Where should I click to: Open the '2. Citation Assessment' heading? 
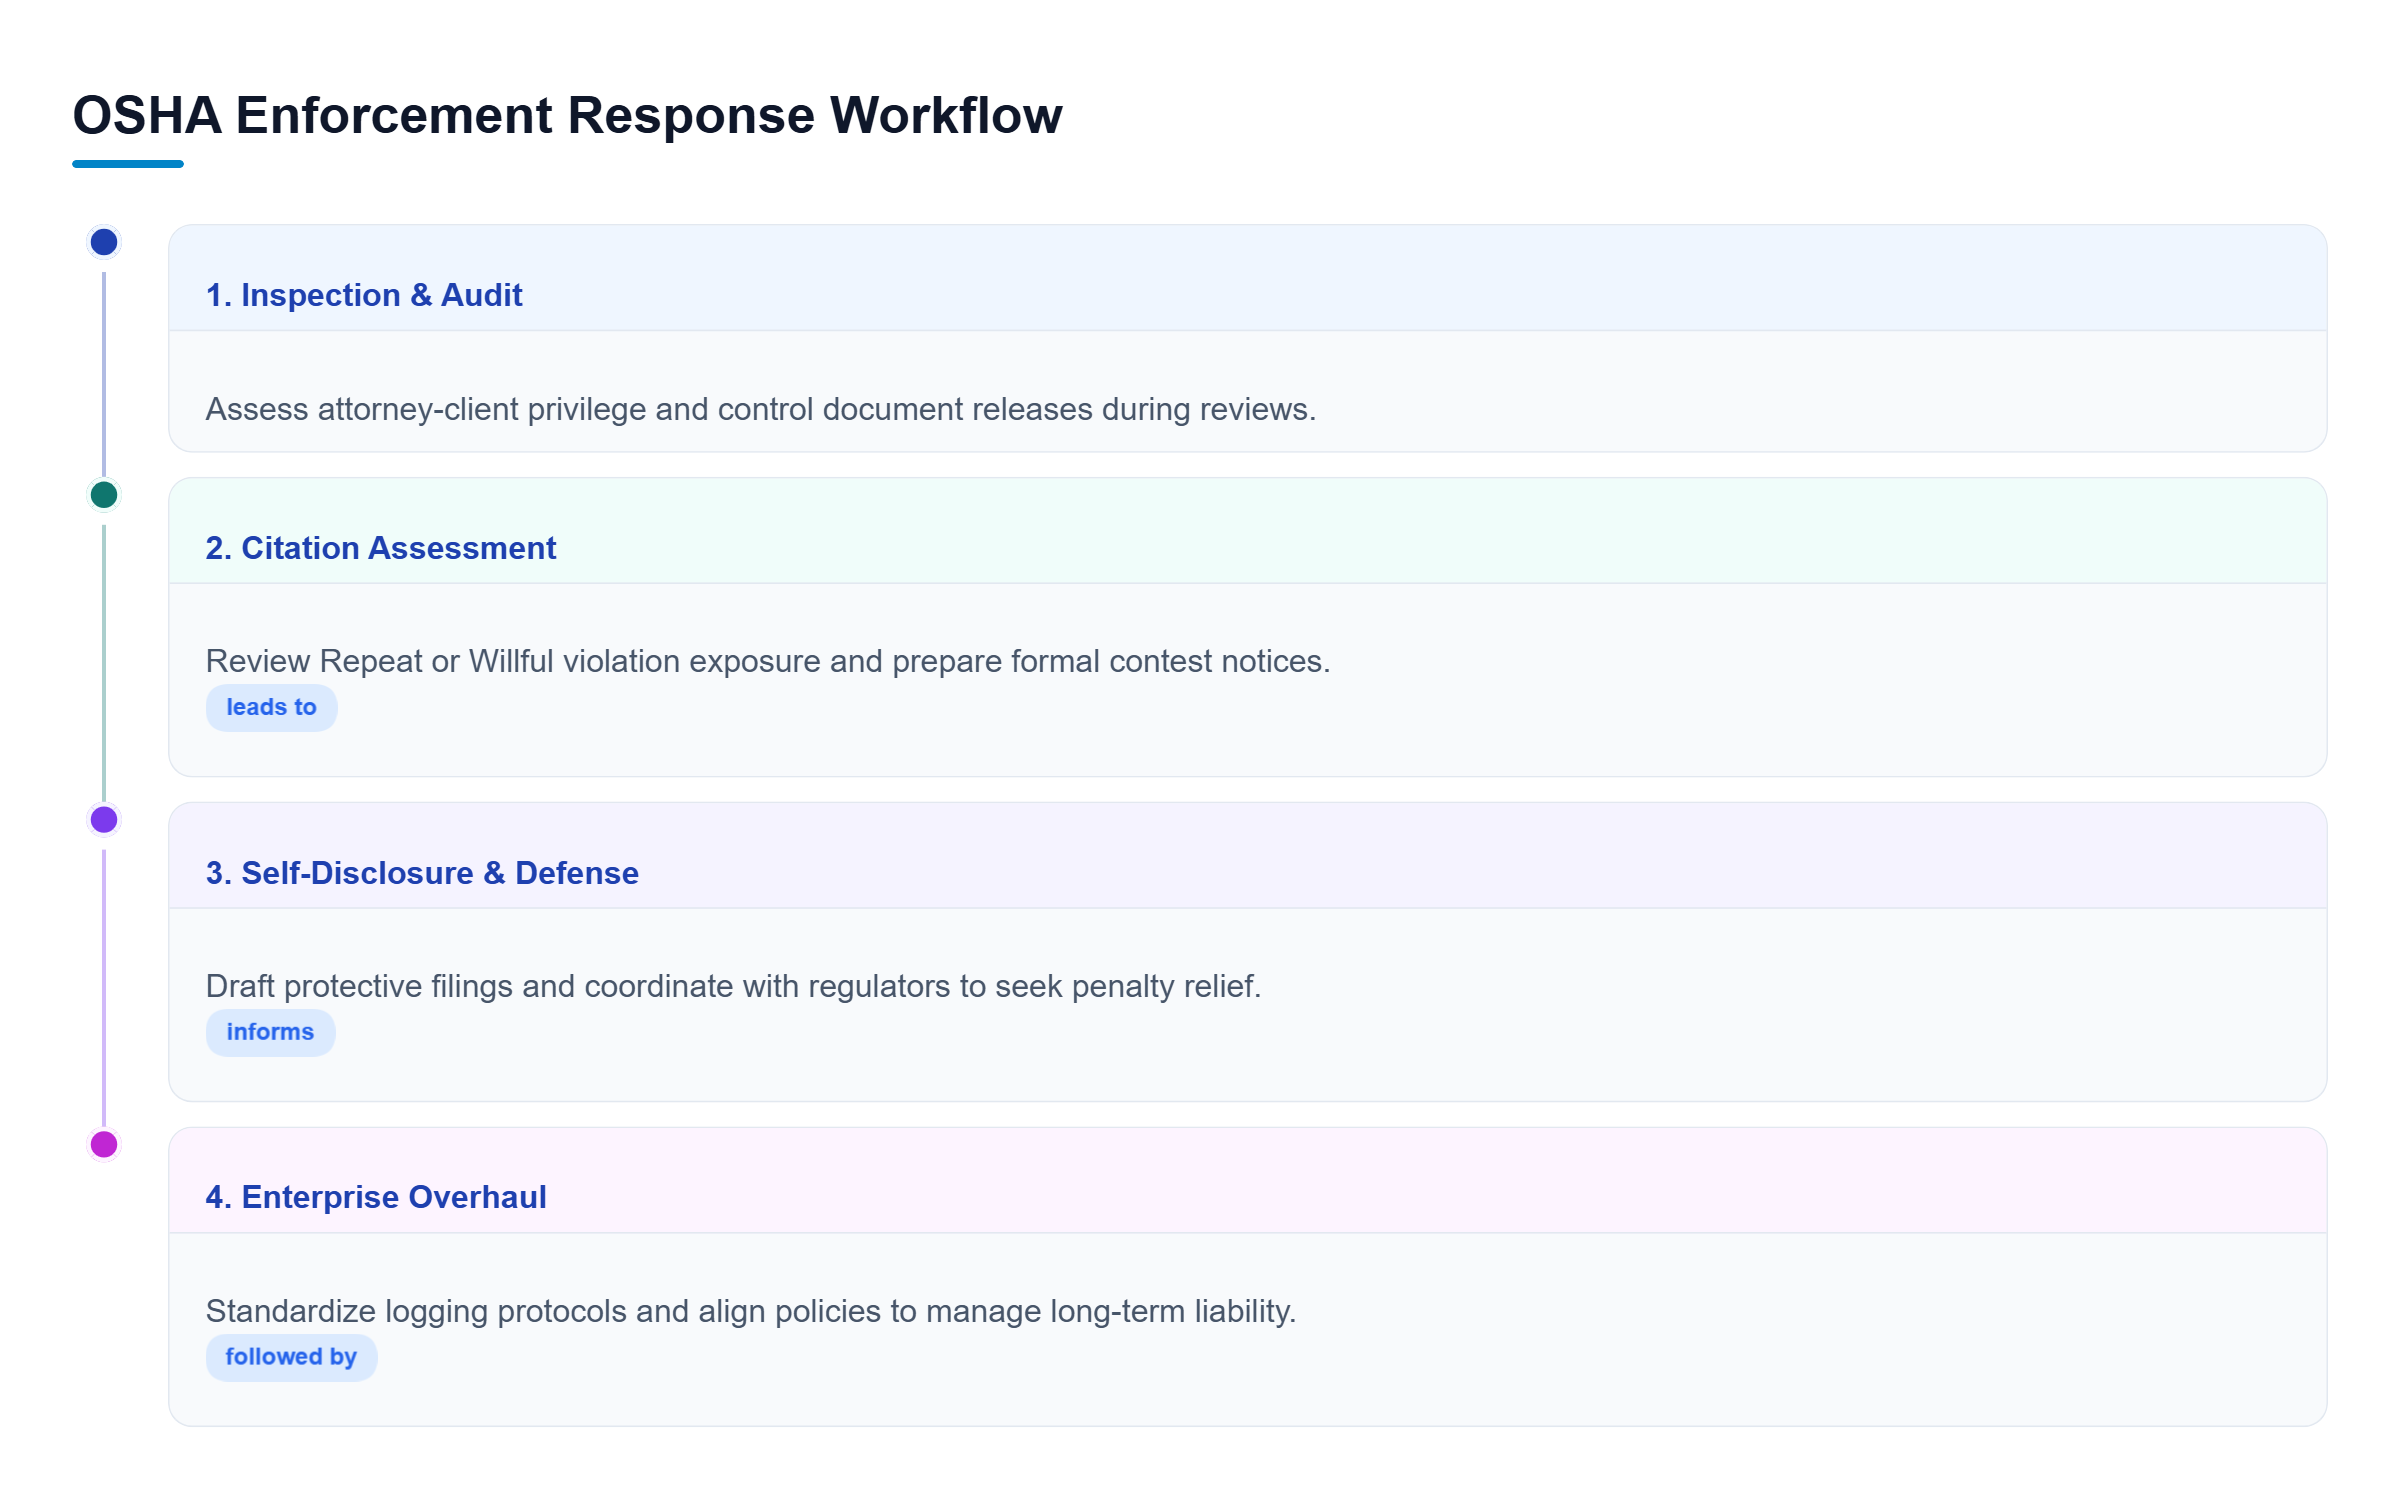pyautogui.click(x=381, y=548)
